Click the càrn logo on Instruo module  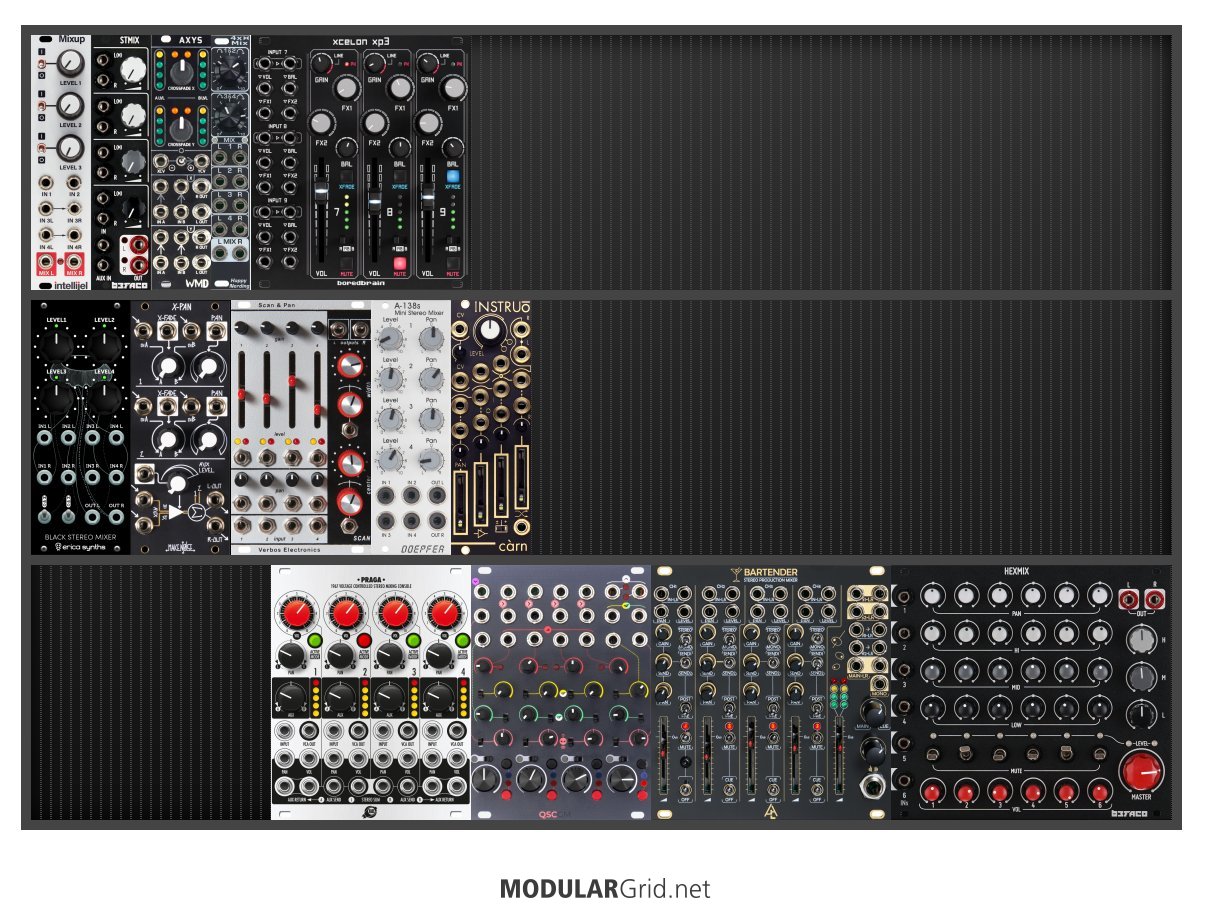coord(515,546)
